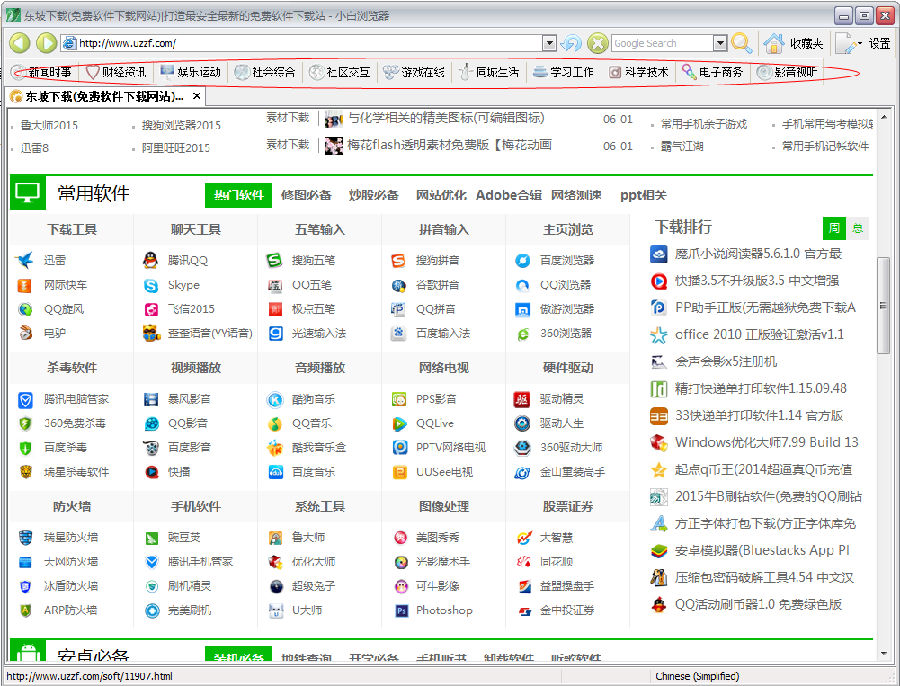The image size is (900, 686).
Task: Click the green Back navigation arrow
Action: [20, 43]
